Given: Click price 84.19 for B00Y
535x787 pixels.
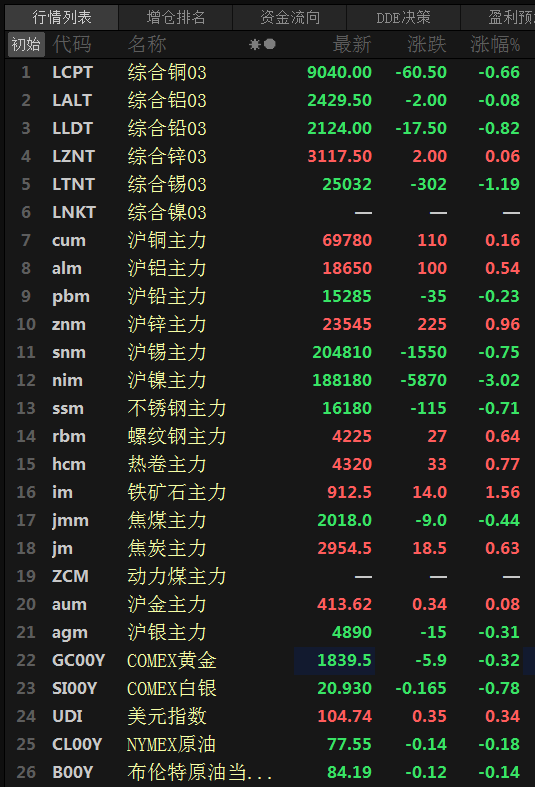Looking at the screenshot, I should pyautogui.click(x=349, y=772).
